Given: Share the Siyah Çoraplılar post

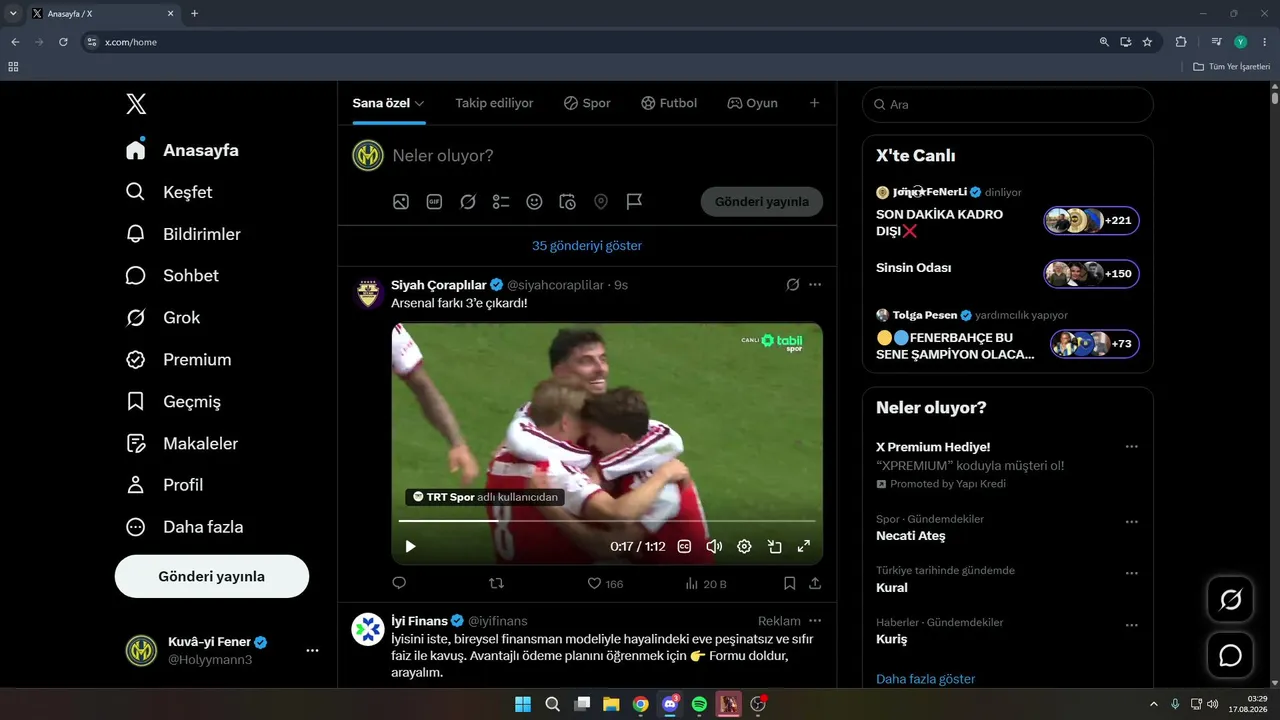Looking at the screenshot, I should [x=815, y=583].
